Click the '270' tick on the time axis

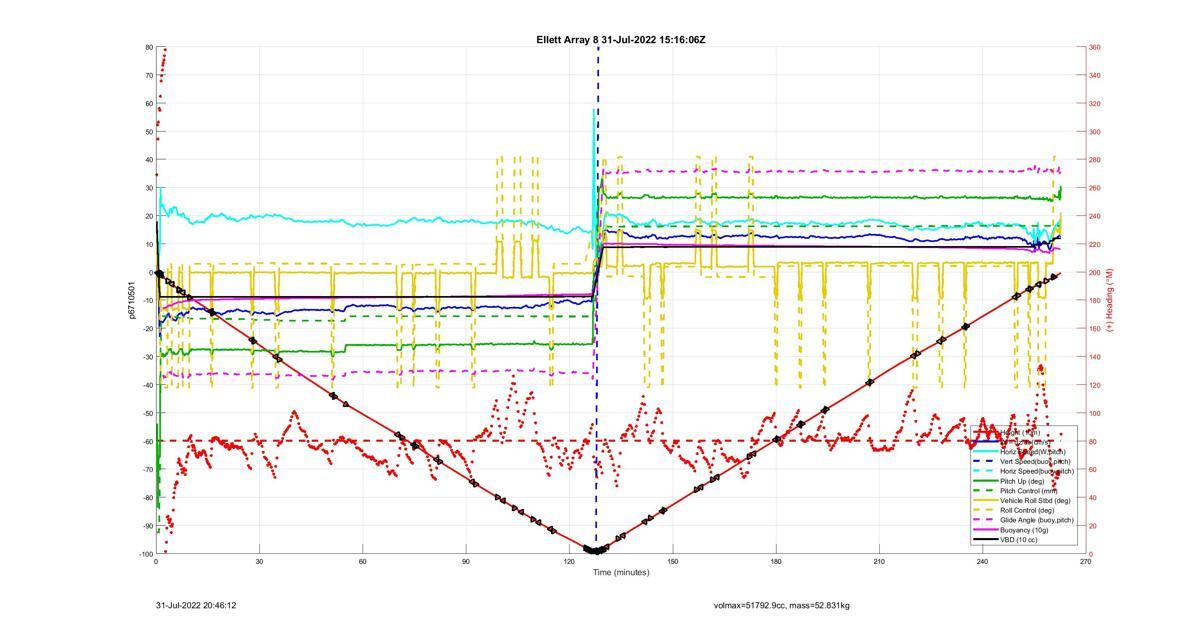click(x=1085, y=562)
